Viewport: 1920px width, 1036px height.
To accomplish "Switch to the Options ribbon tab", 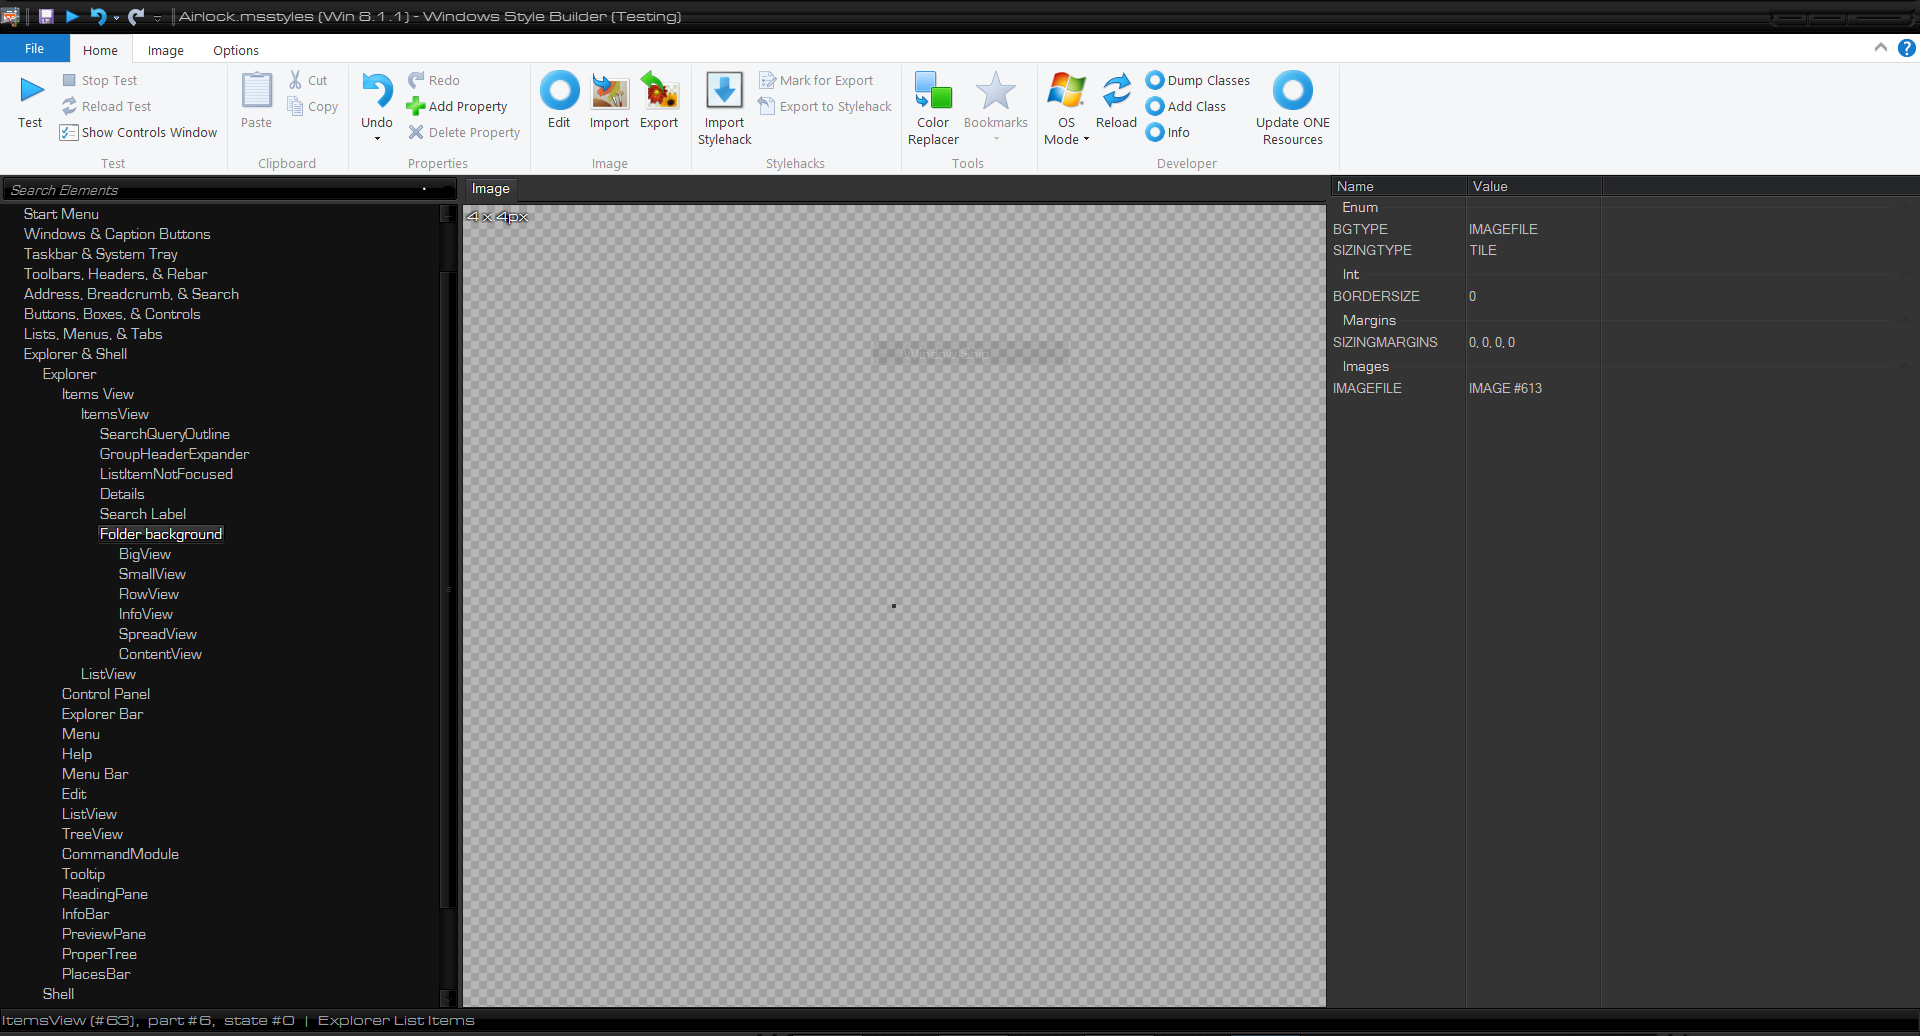I will pyautogui.click(x=236, y=50).
